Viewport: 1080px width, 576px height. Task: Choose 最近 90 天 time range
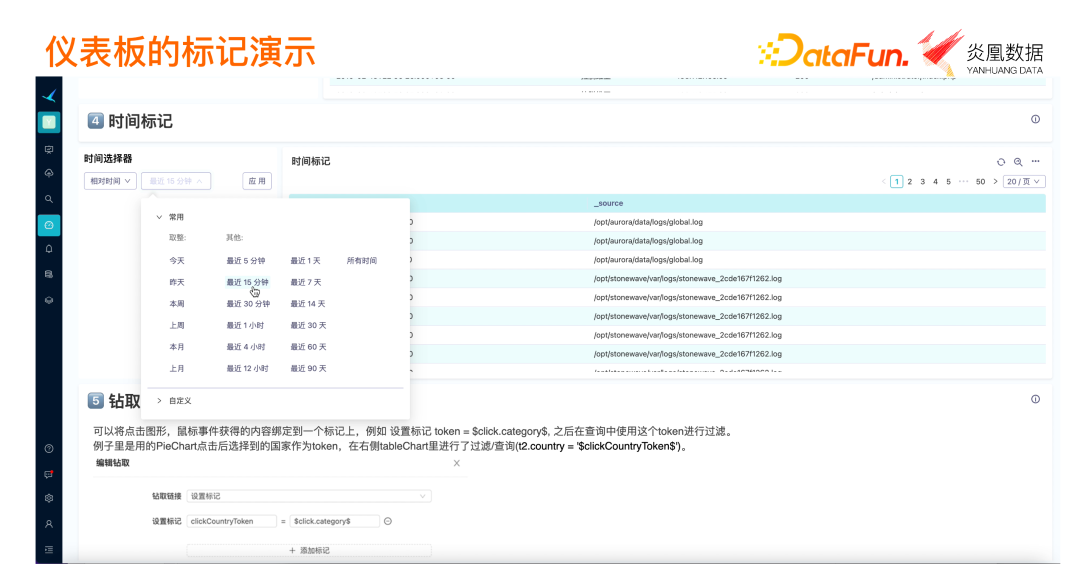click(308, 369)
